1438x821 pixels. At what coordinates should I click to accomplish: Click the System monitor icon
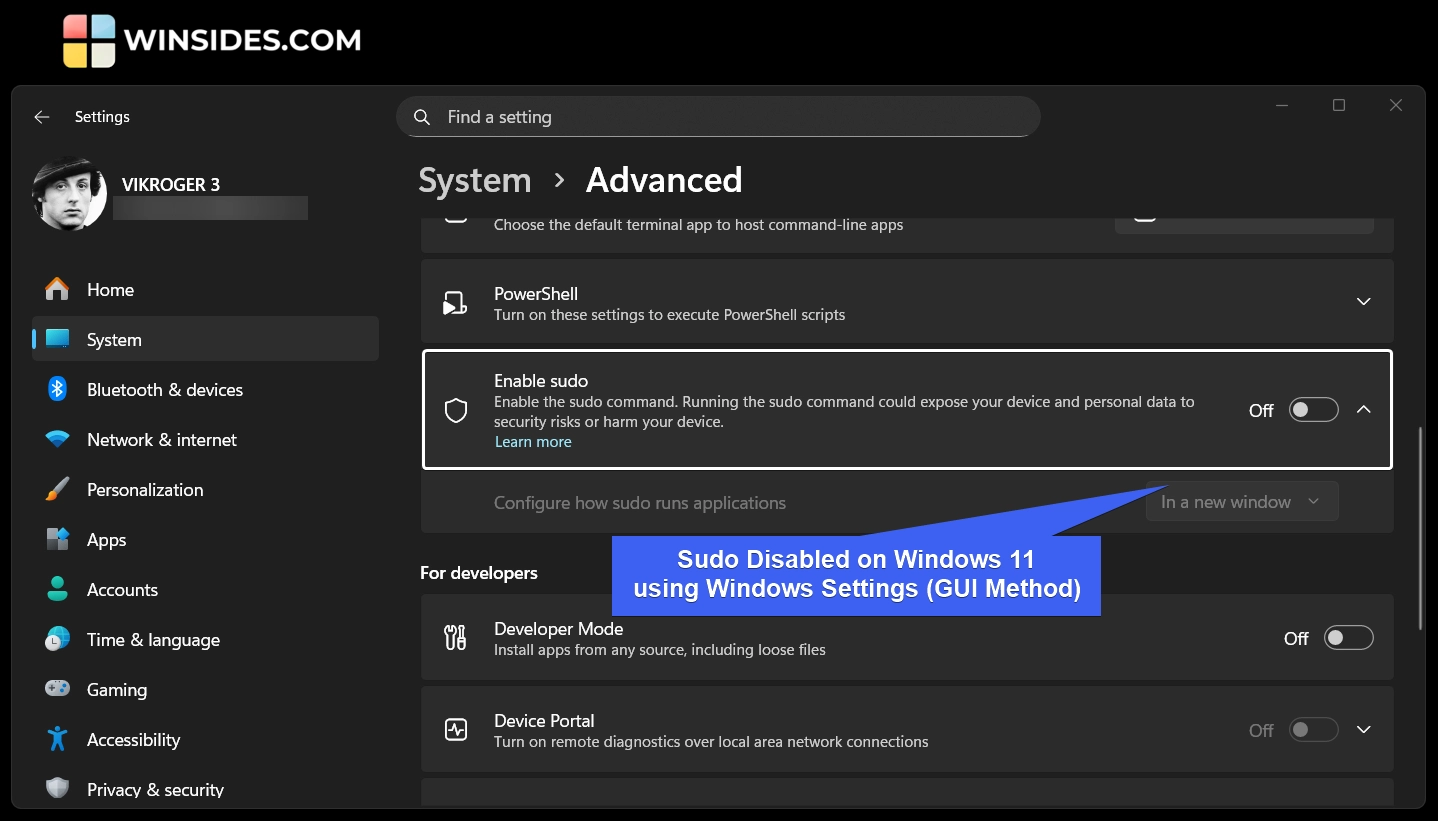(x=57, y=339)
